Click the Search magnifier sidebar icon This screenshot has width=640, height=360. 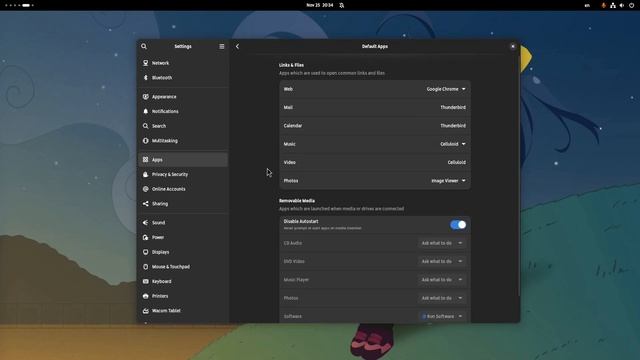pyautogui.click(x=146, y=126)
